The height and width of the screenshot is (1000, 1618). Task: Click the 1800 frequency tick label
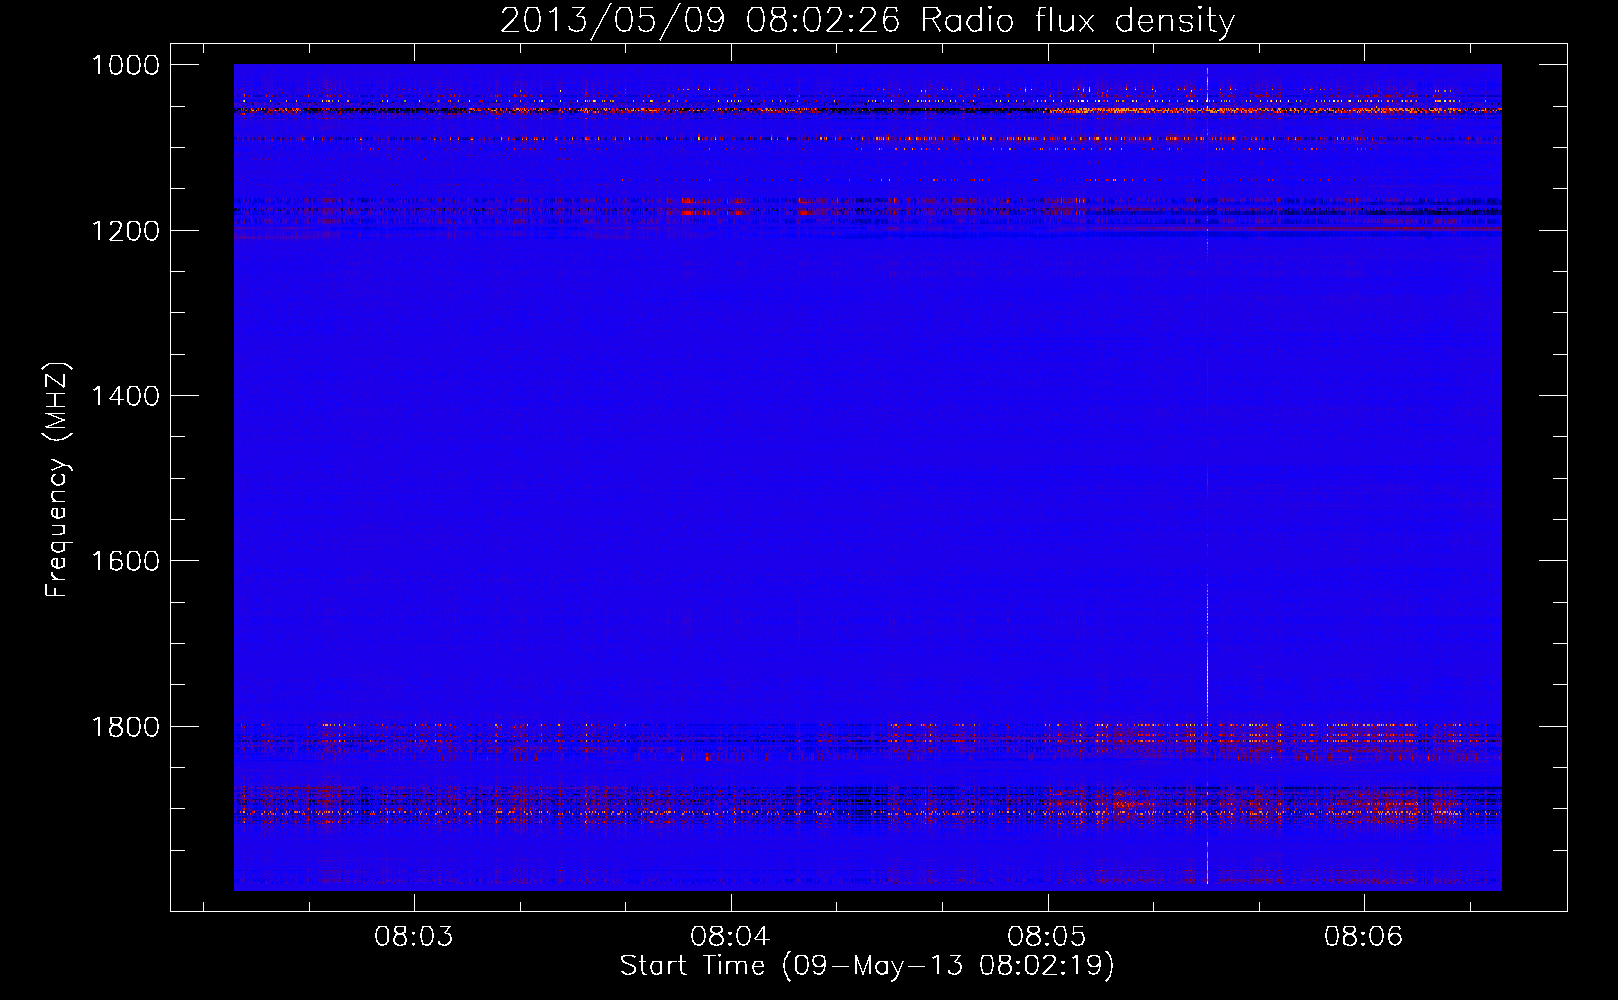coord(125,727)
